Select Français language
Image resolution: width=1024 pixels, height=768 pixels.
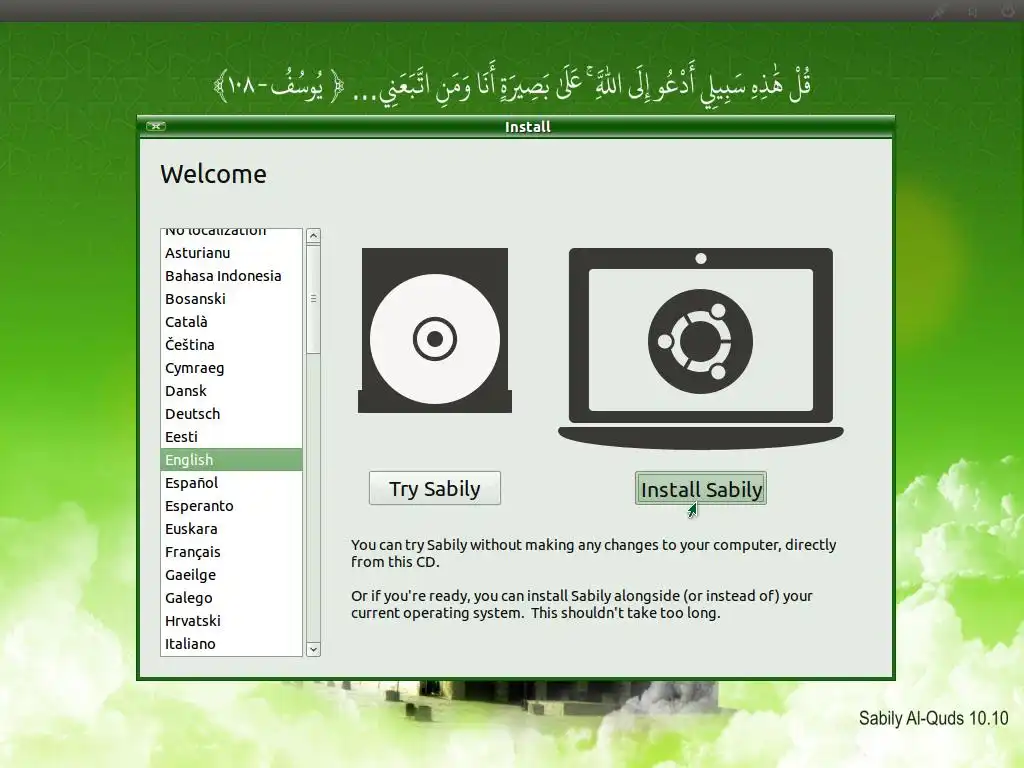(x=231, y=552)
